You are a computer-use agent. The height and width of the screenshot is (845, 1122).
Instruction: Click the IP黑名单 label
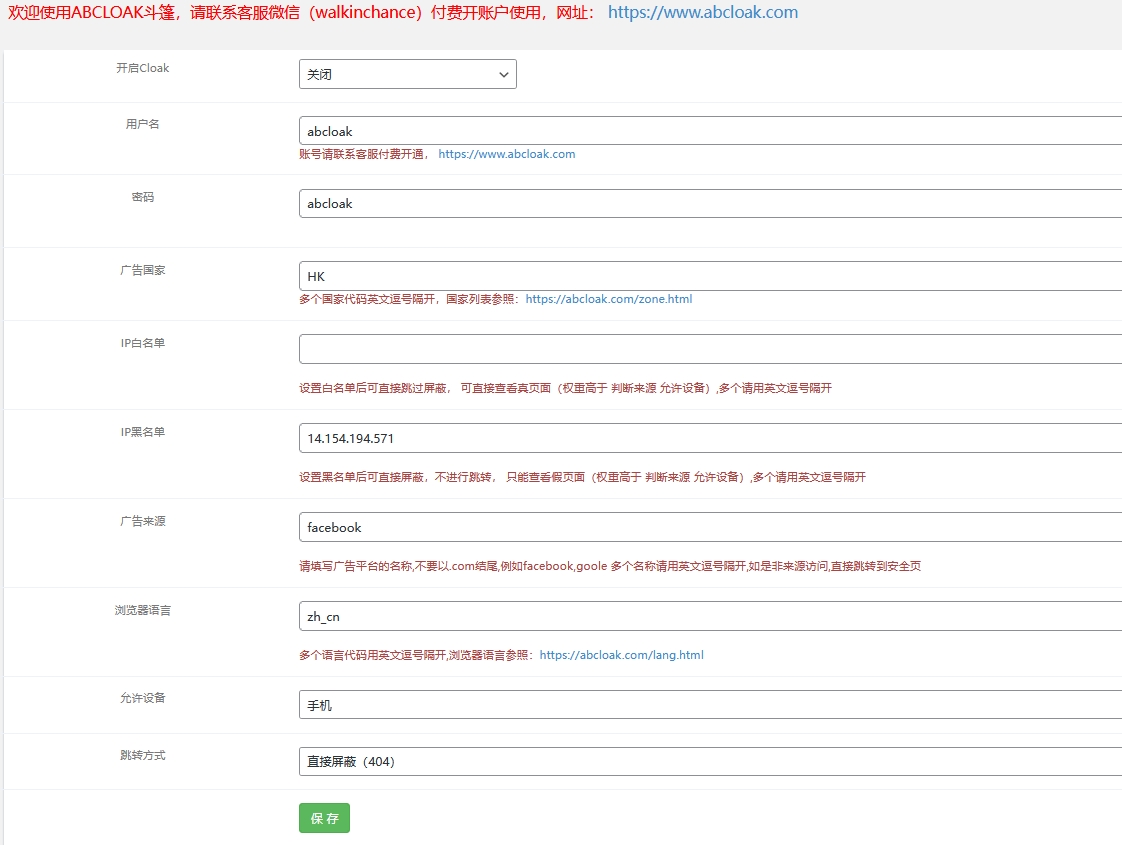point(142,431)
